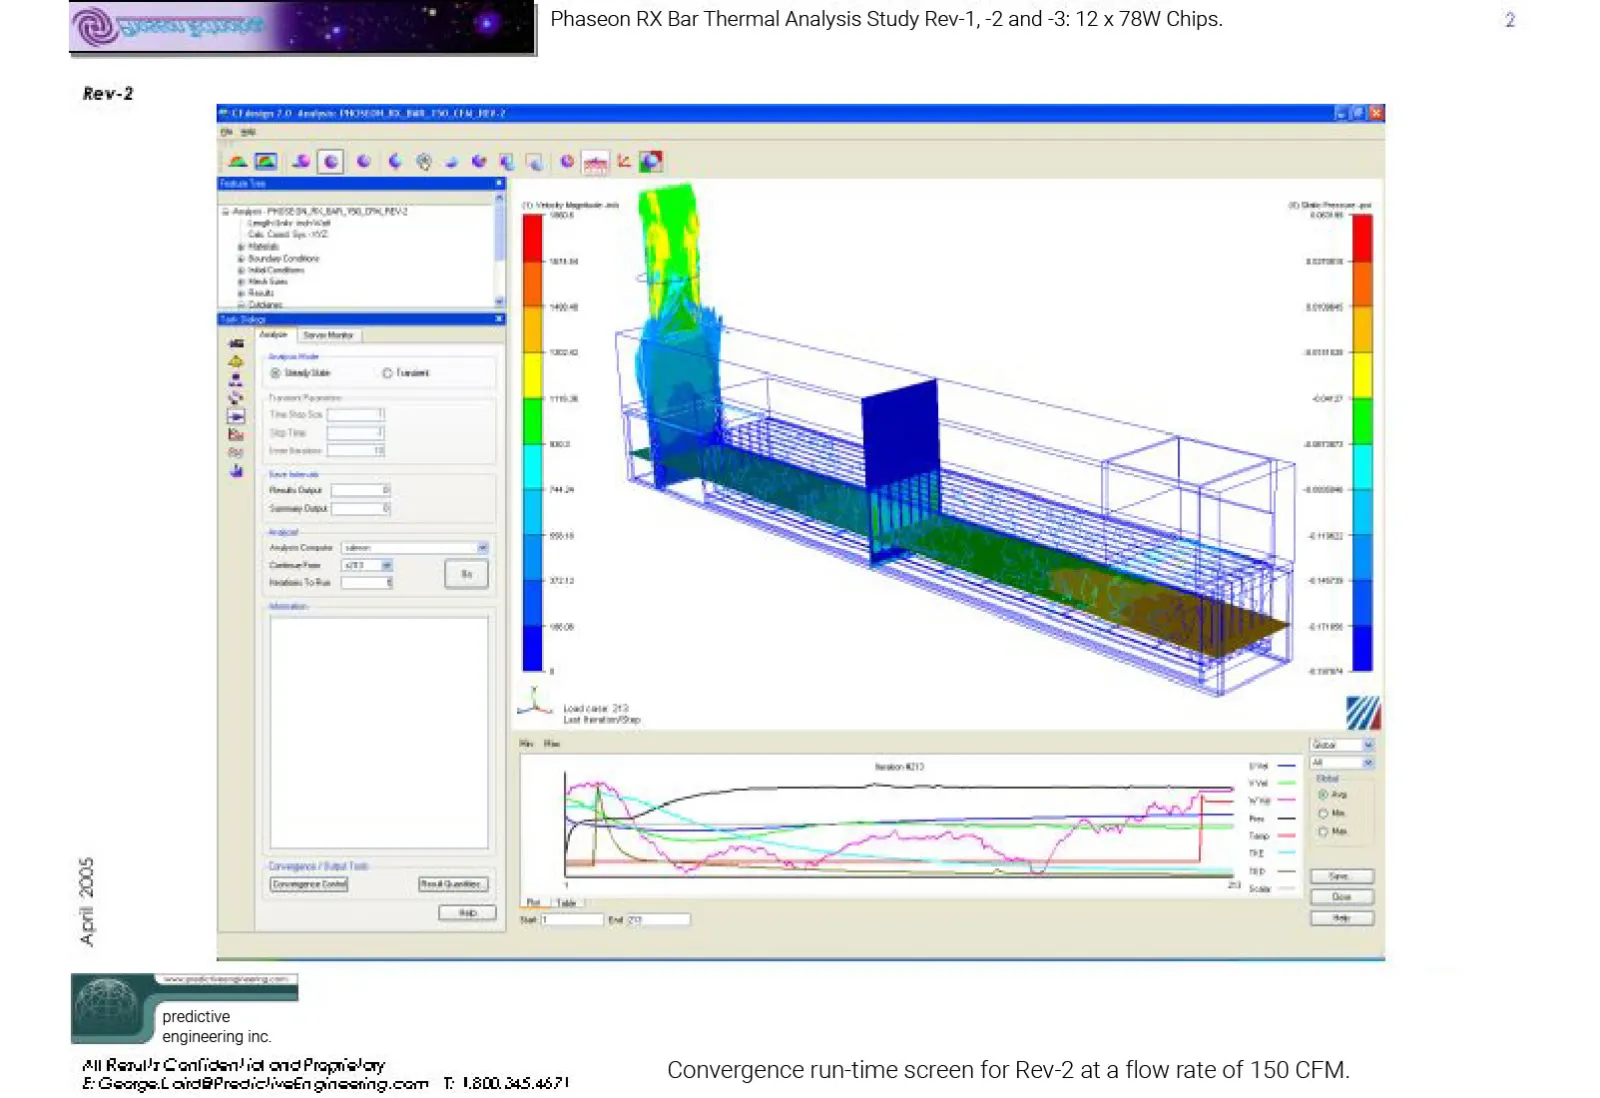
Task: Expand the Materials tree node
Action: tap(241, 246)
